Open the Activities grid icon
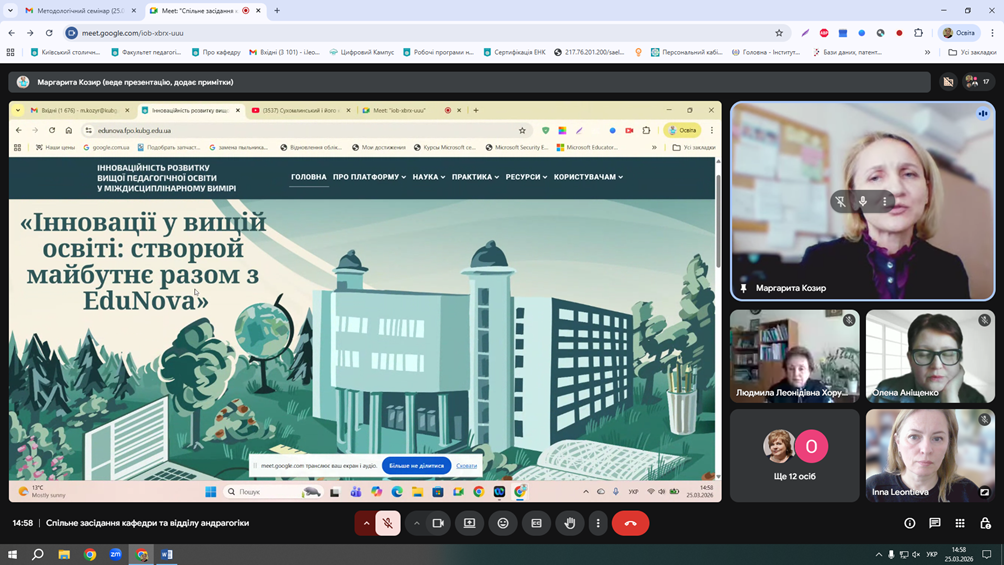Image resolution: width=1004 pixels, height=565 pixels. [960, 523]
